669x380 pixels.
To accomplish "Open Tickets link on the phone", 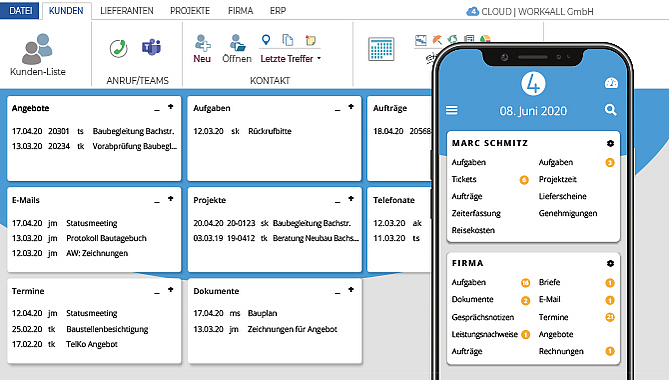I will pyautogui.click(x=464, y=179).
